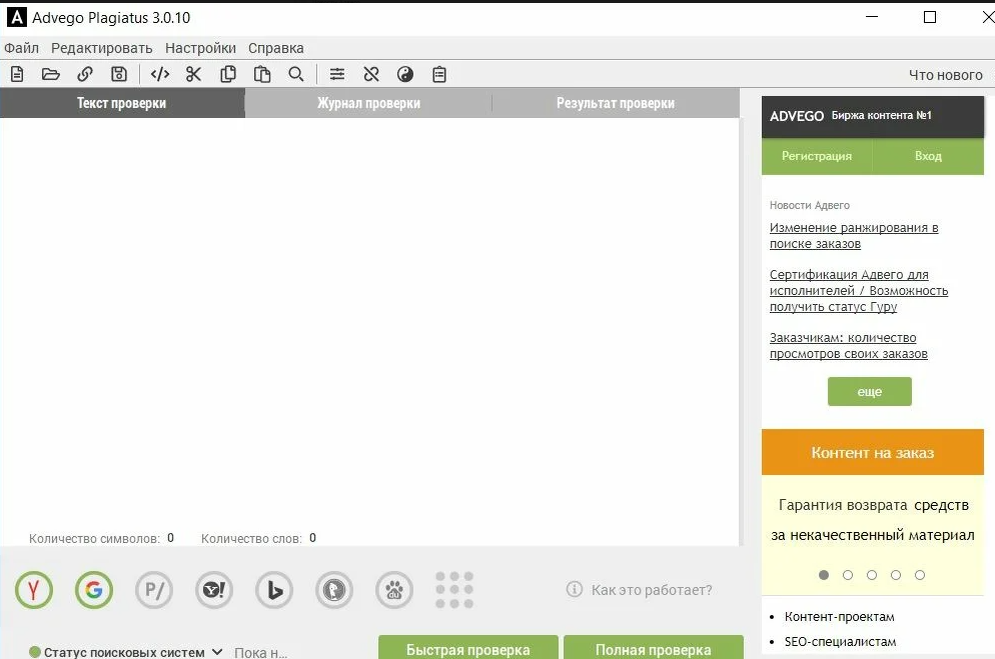This screenshot has width=995, height=659.
Task: Click the dotted grid more engines icon
Action: 454,590
